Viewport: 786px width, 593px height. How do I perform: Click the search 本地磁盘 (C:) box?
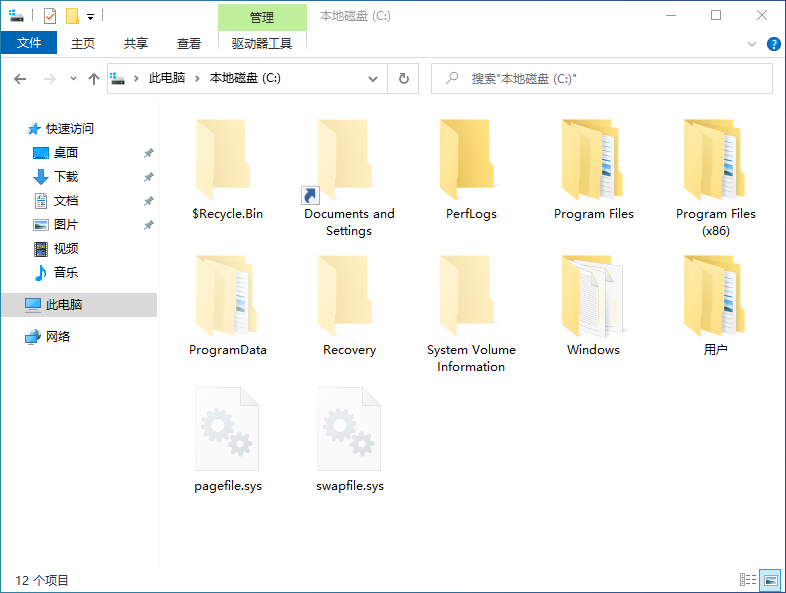point(602,79)
